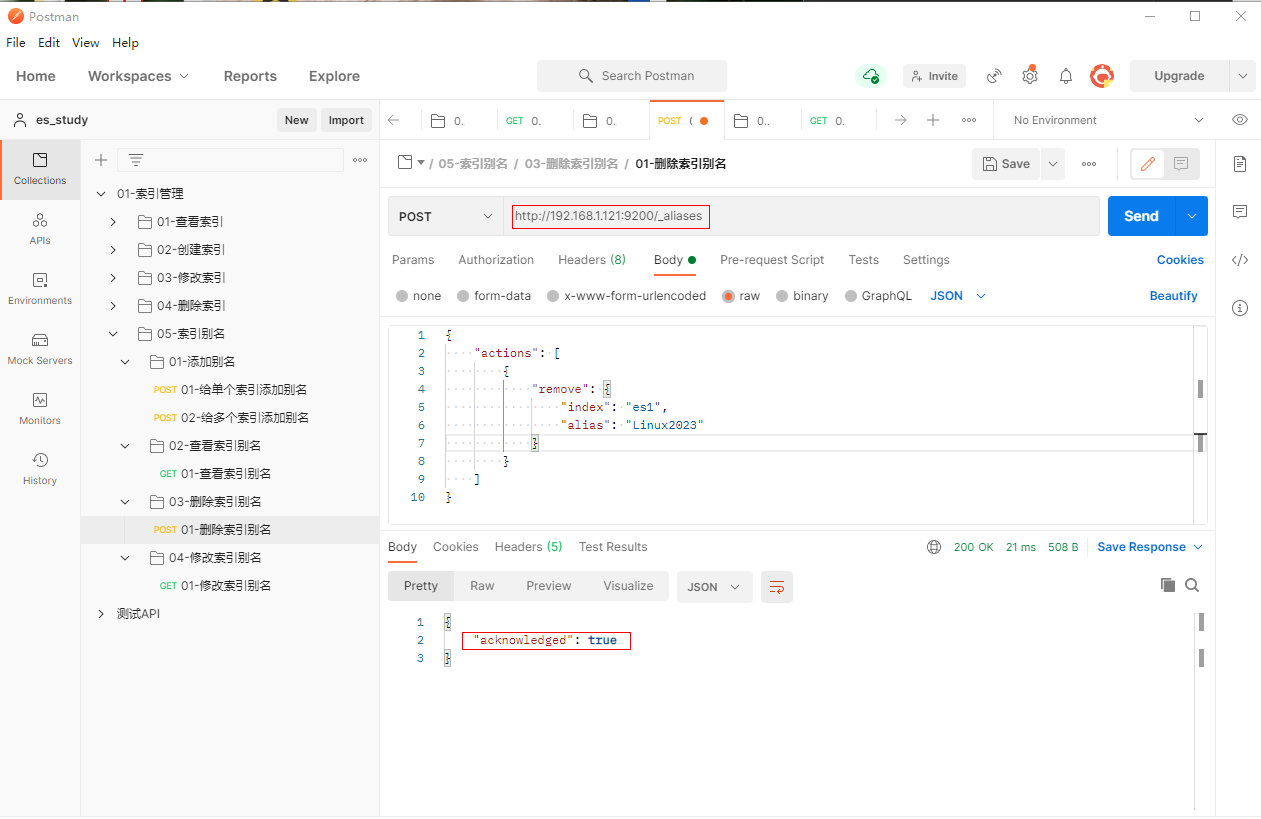Viewport: 1261px width, 819px height.
Task: Open the notifications bell icon
Action: [x=1066, y=76]
